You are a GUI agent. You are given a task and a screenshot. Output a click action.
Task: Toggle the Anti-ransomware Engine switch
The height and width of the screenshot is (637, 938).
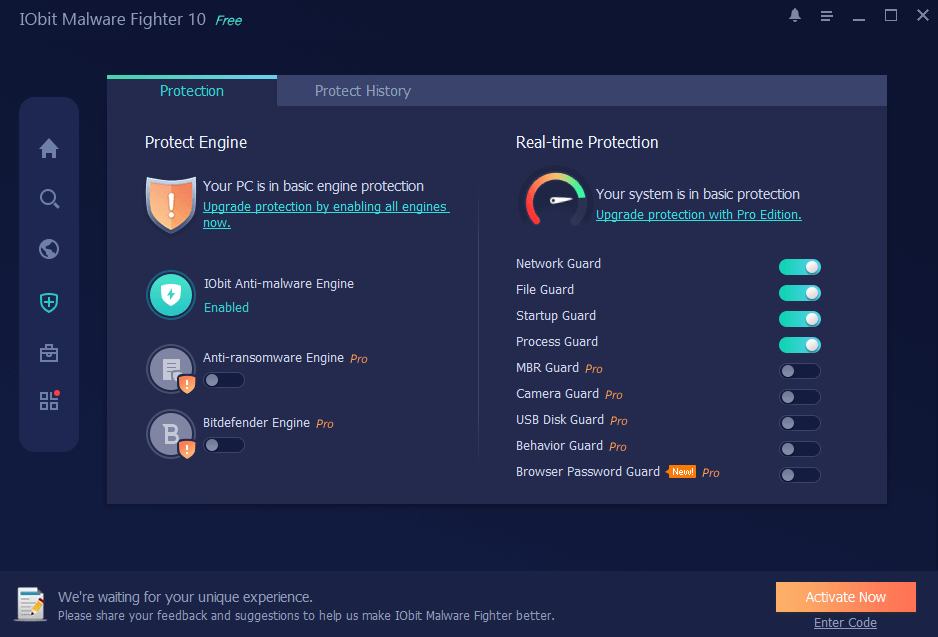(x=224, y=380)
